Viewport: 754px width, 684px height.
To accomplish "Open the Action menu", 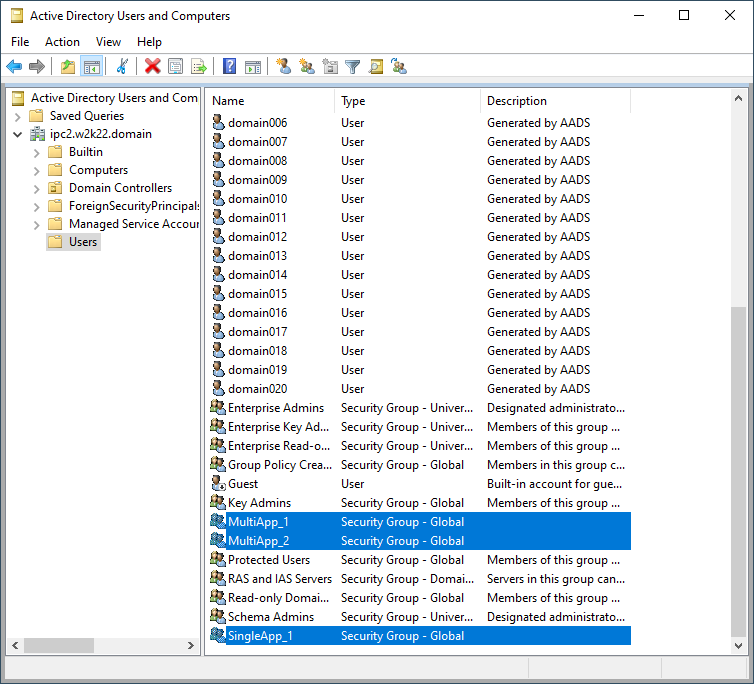I will (x=62, y=42).
